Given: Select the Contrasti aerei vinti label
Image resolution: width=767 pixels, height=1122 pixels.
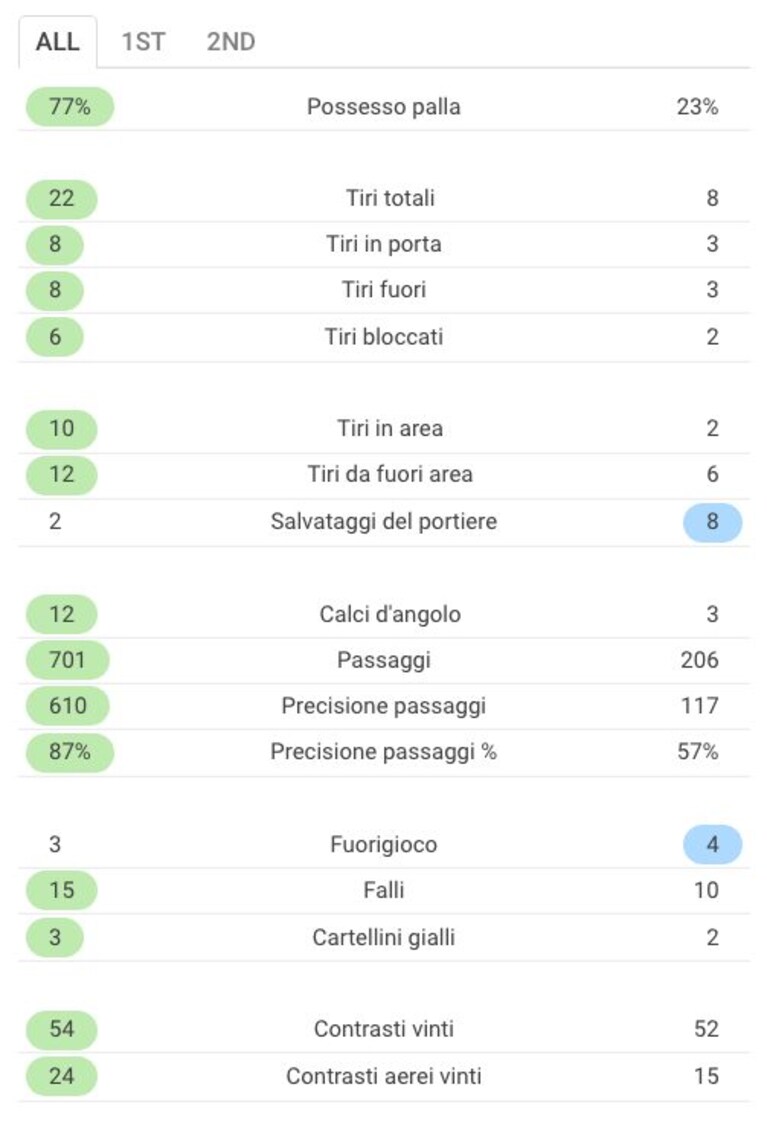Looking at the screenshot, I should pyautogui.click(x=384, y=1076).
